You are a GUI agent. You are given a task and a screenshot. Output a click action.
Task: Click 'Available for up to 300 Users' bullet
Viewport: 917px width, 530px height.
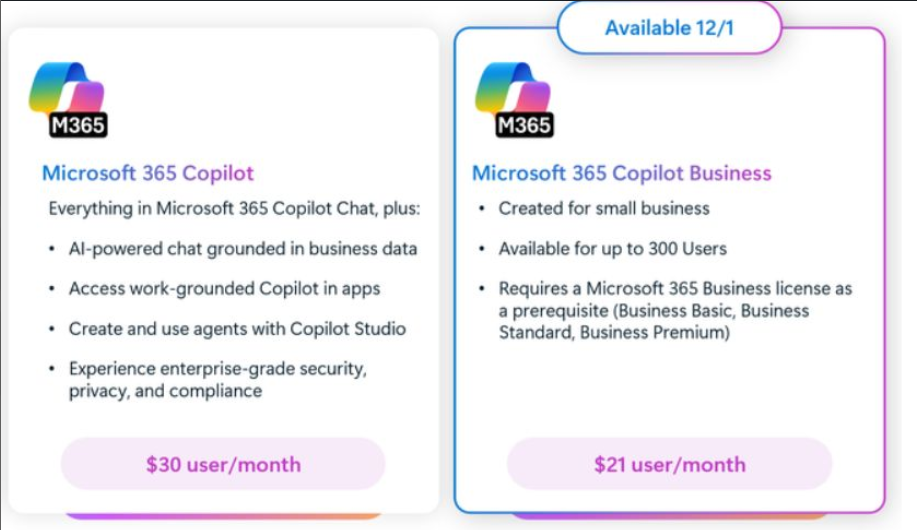(613, 248)
